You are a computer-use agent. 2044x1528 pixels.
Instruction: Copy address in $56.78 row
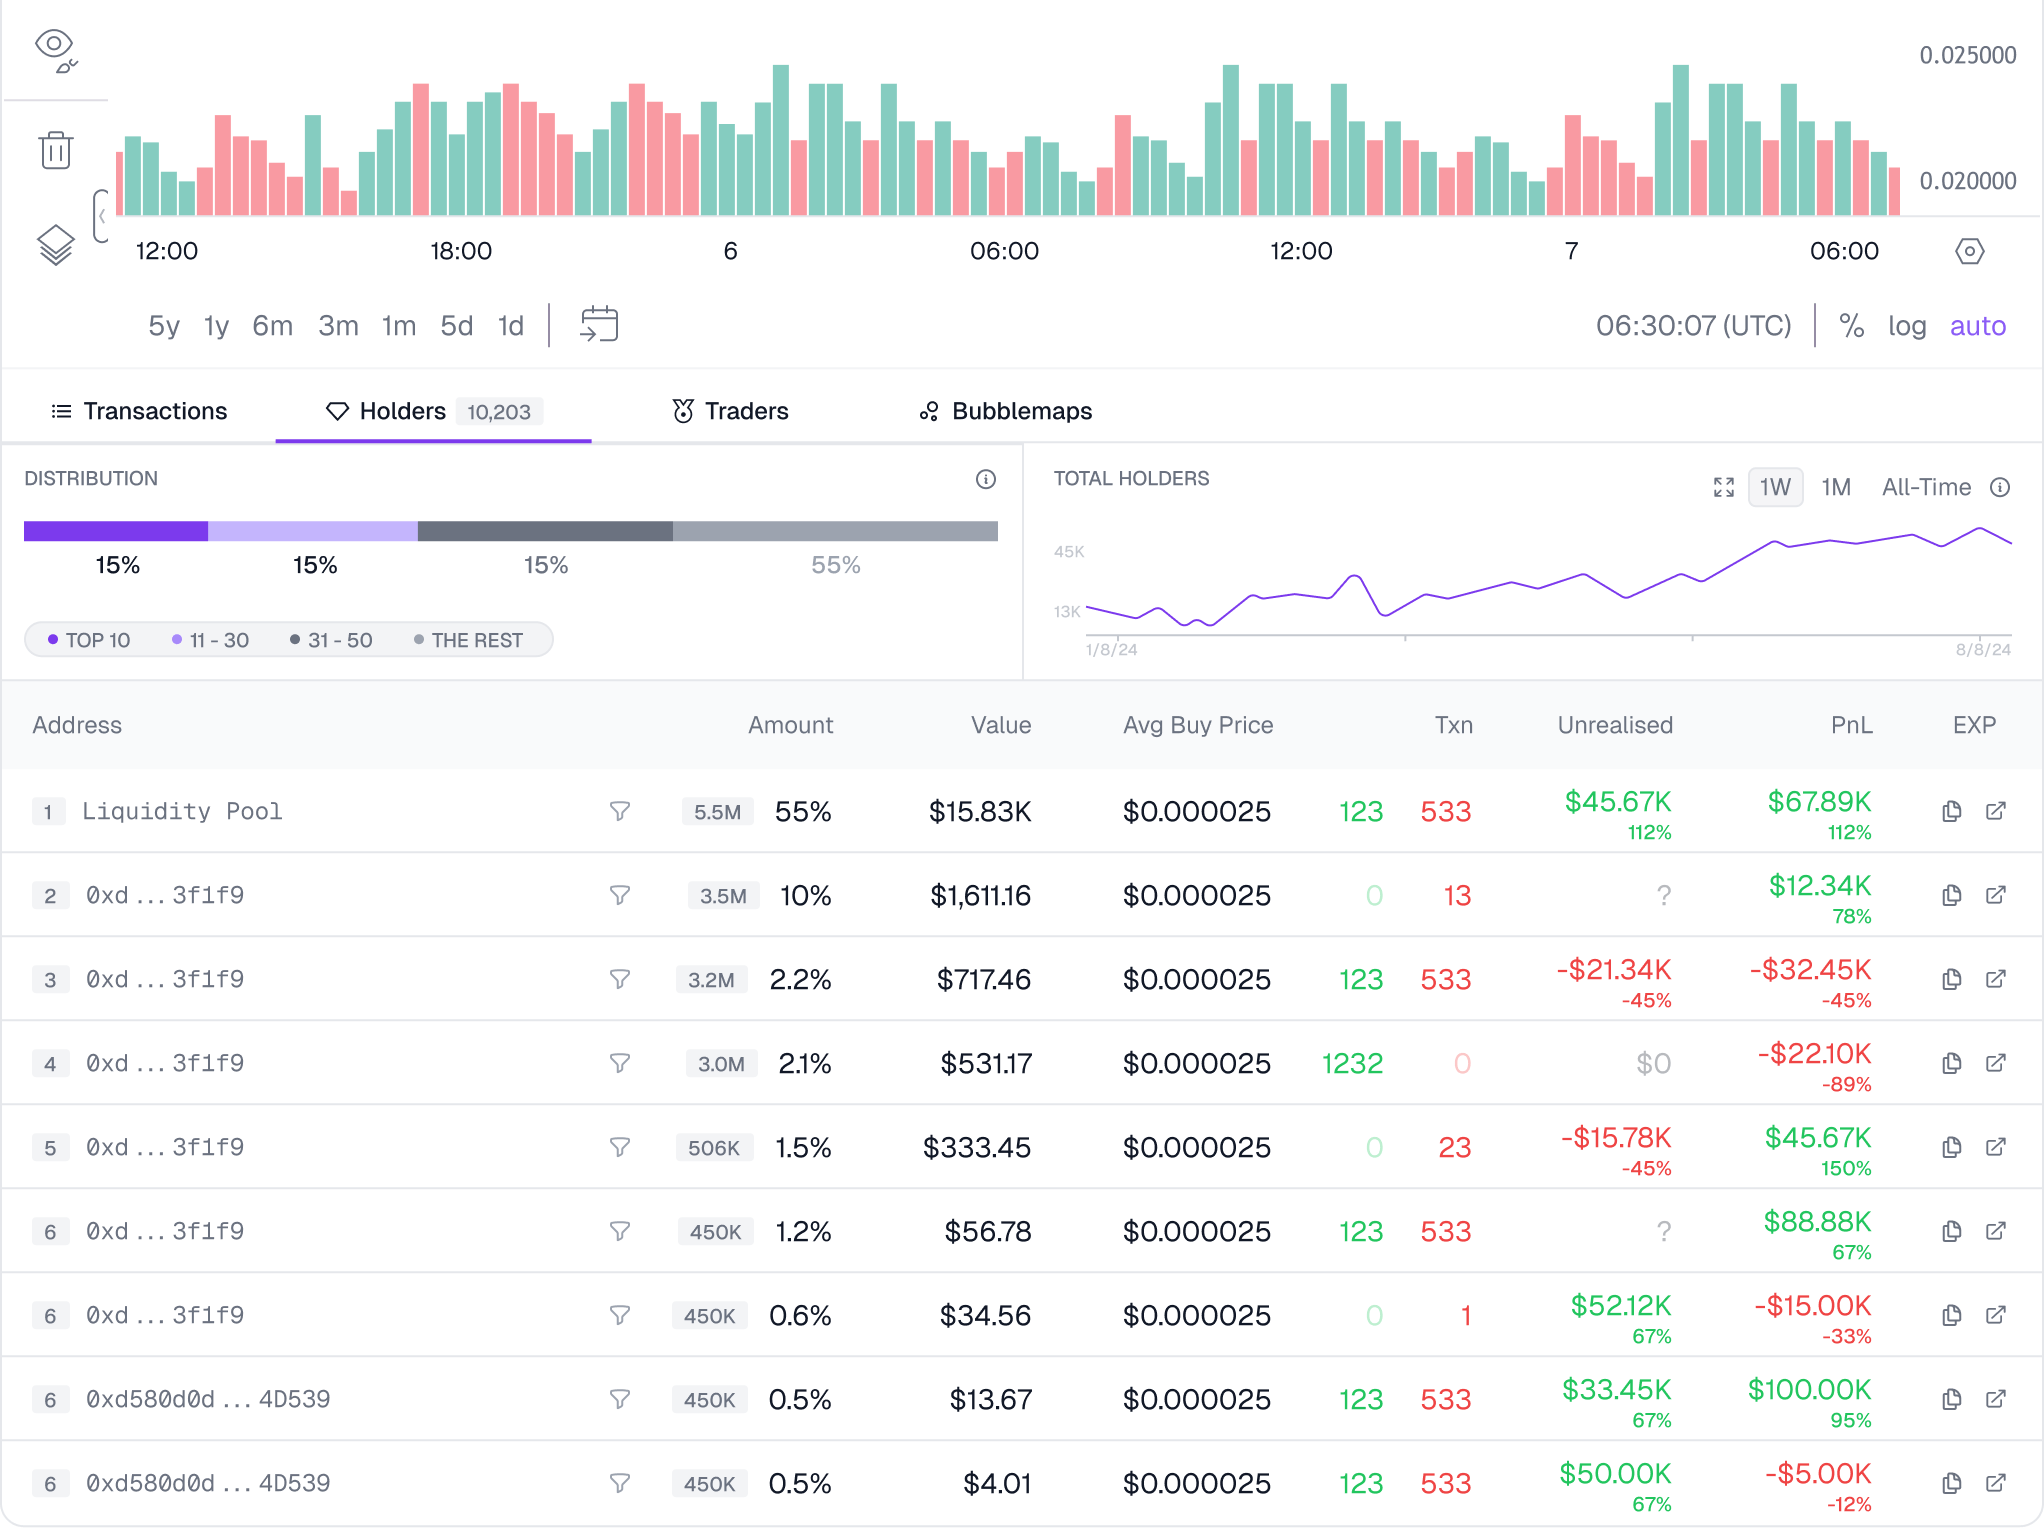coord(1951,1231)
